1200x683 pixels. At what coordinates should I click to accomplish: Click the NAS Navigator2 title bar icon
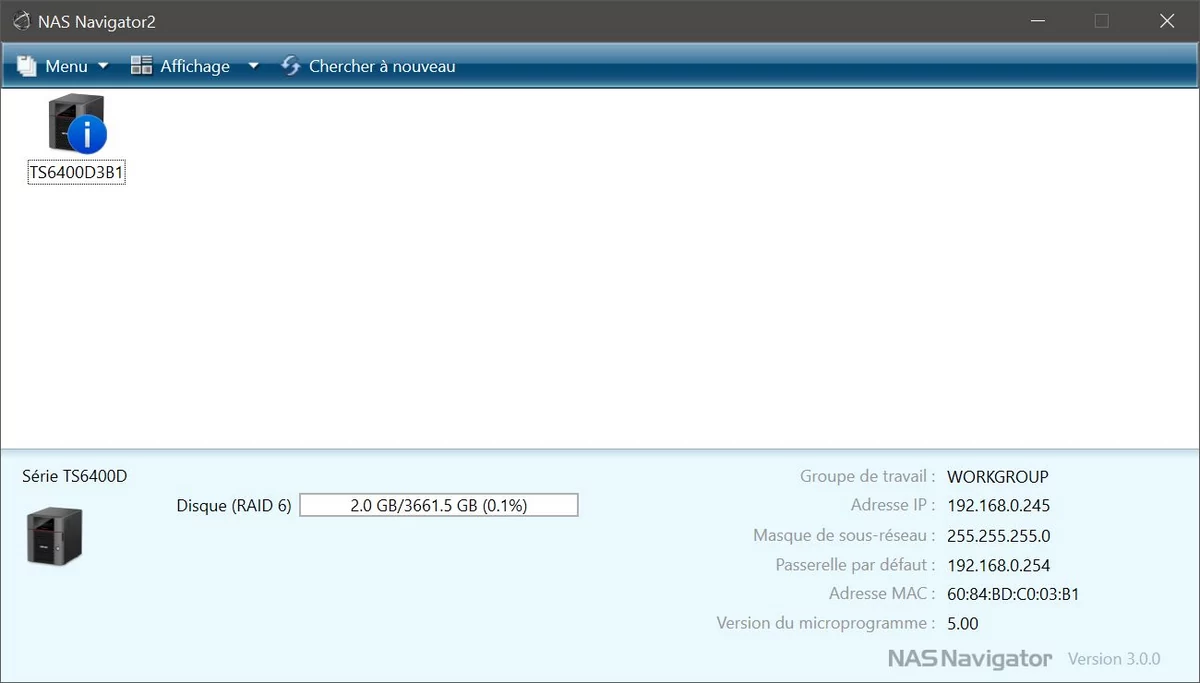(21, 21)
